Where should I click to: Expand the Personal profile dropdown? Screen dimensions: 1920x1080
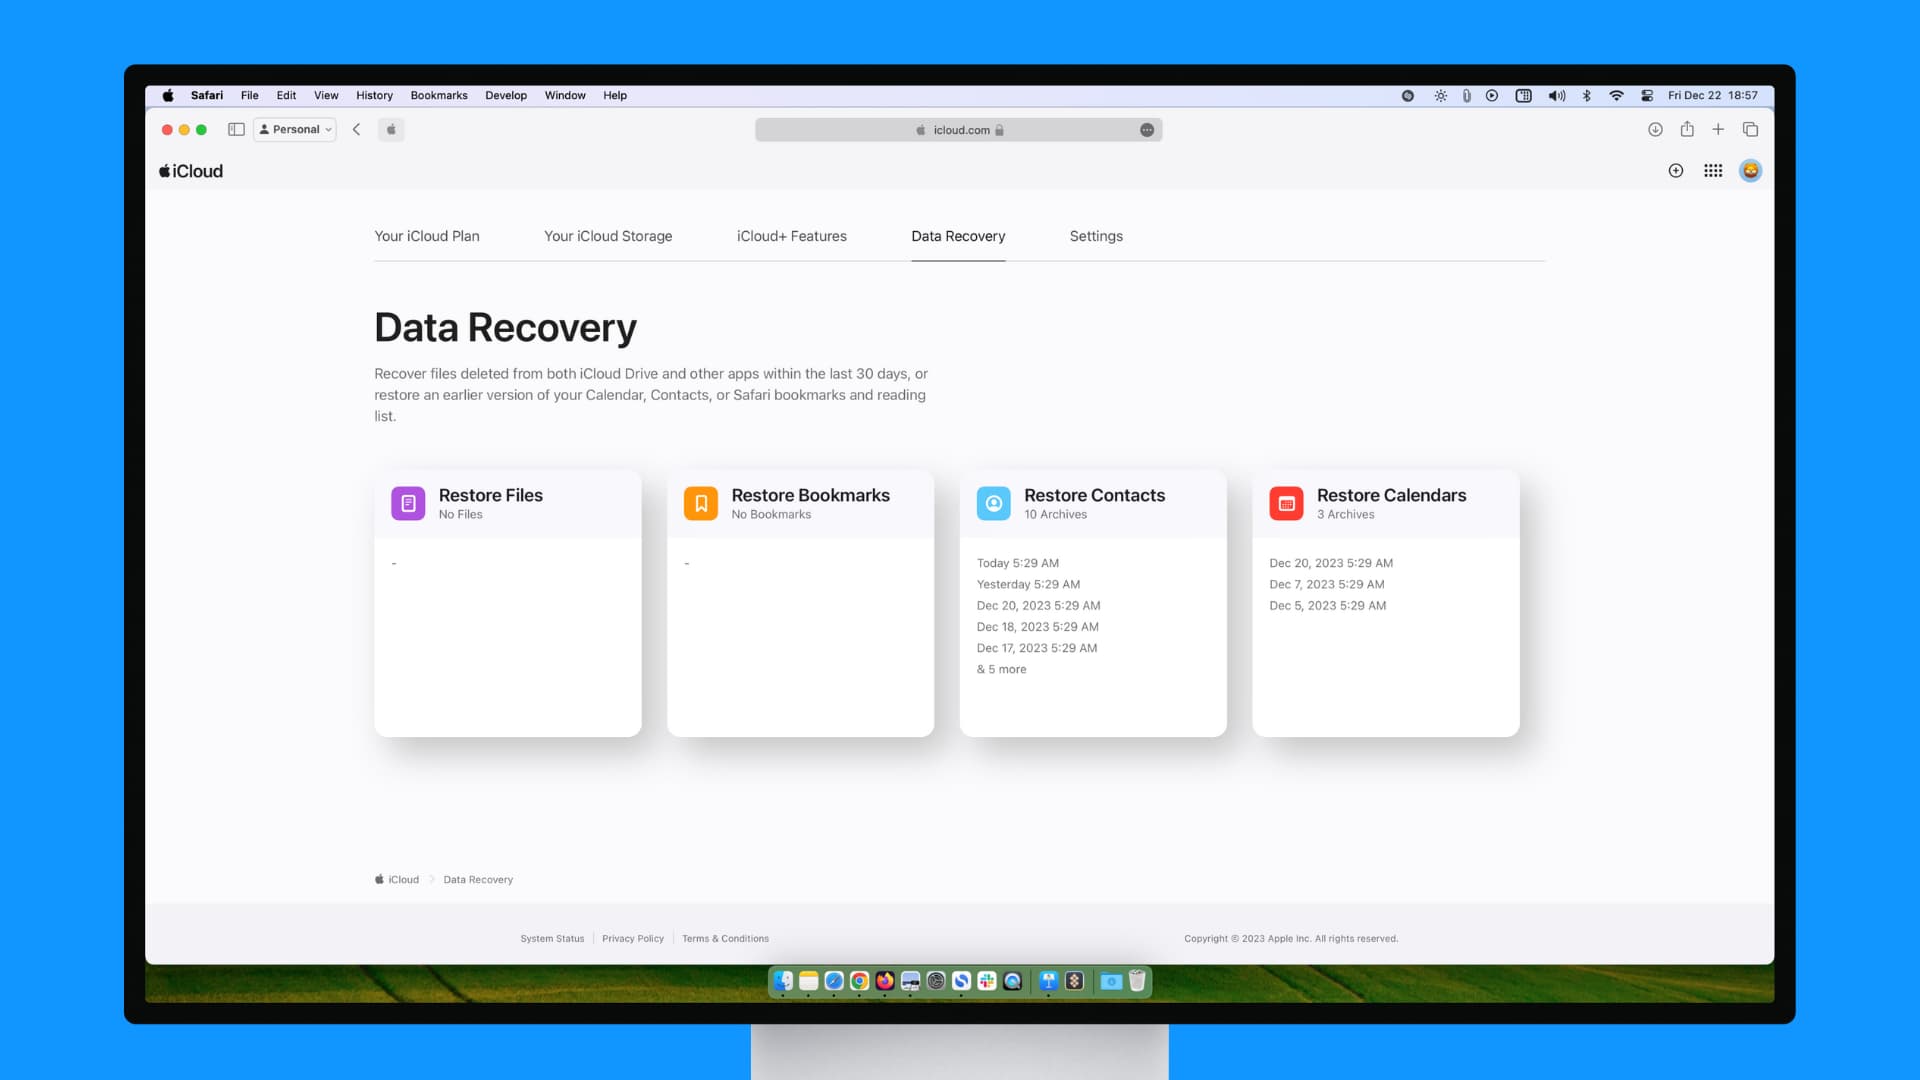[x=294, y=129]
